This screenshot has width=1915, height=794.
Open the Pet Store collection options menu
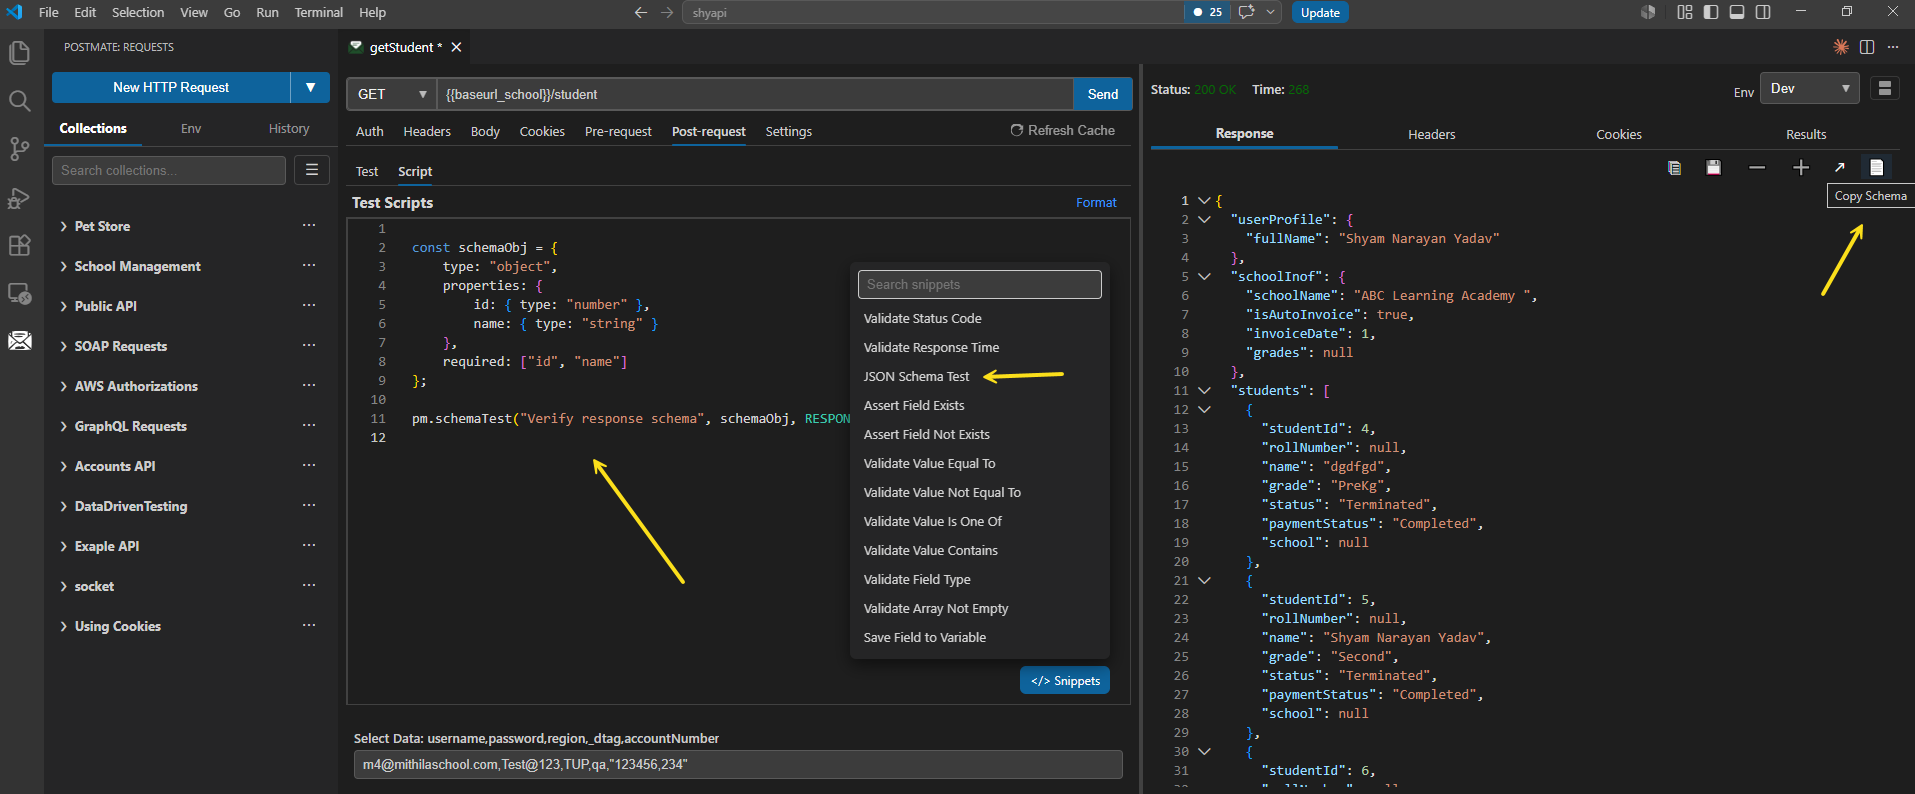(309, 226)
